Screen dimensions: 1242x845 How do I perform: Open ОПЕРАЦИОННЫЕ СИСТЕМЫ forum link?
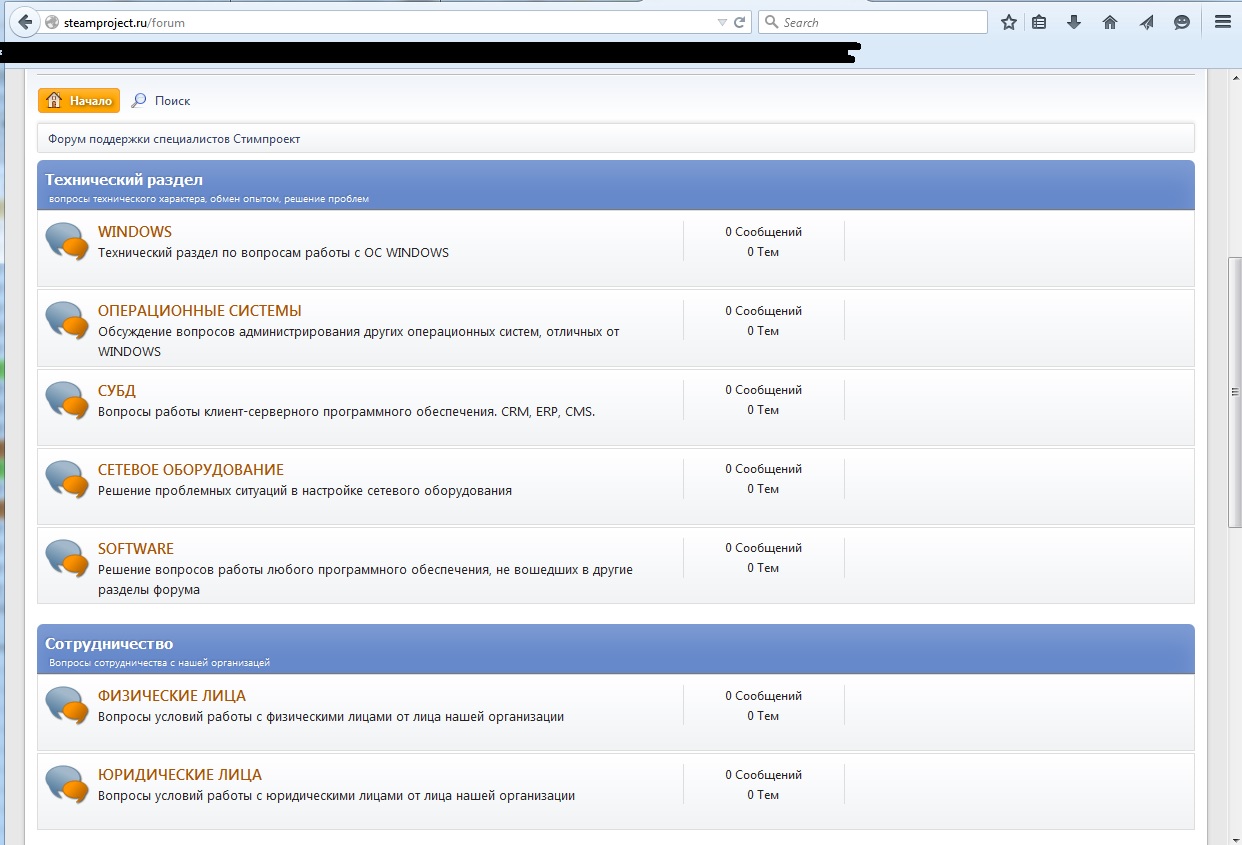200,311
